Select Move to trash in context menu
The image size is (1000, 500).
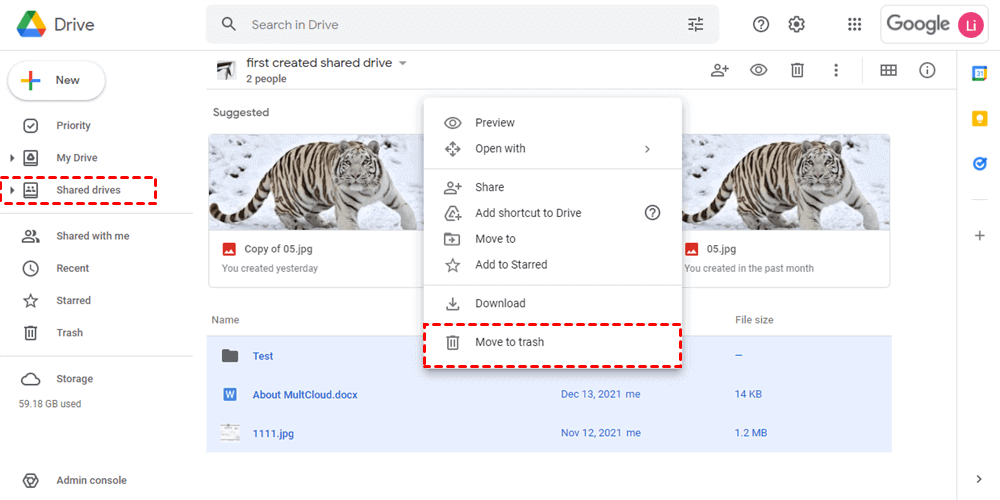point(510,342)
